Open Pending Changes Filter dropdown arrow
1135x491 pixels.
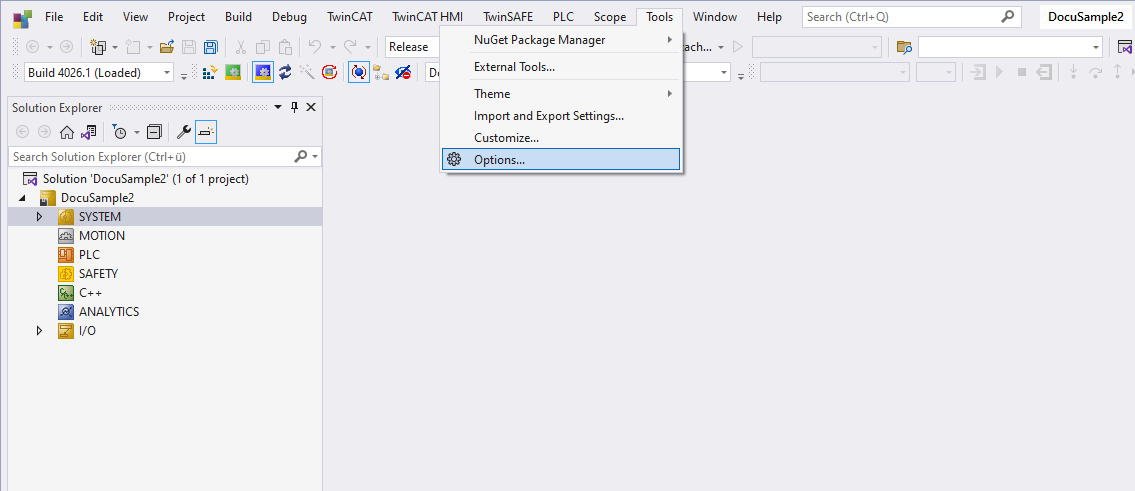coord(137,133)
